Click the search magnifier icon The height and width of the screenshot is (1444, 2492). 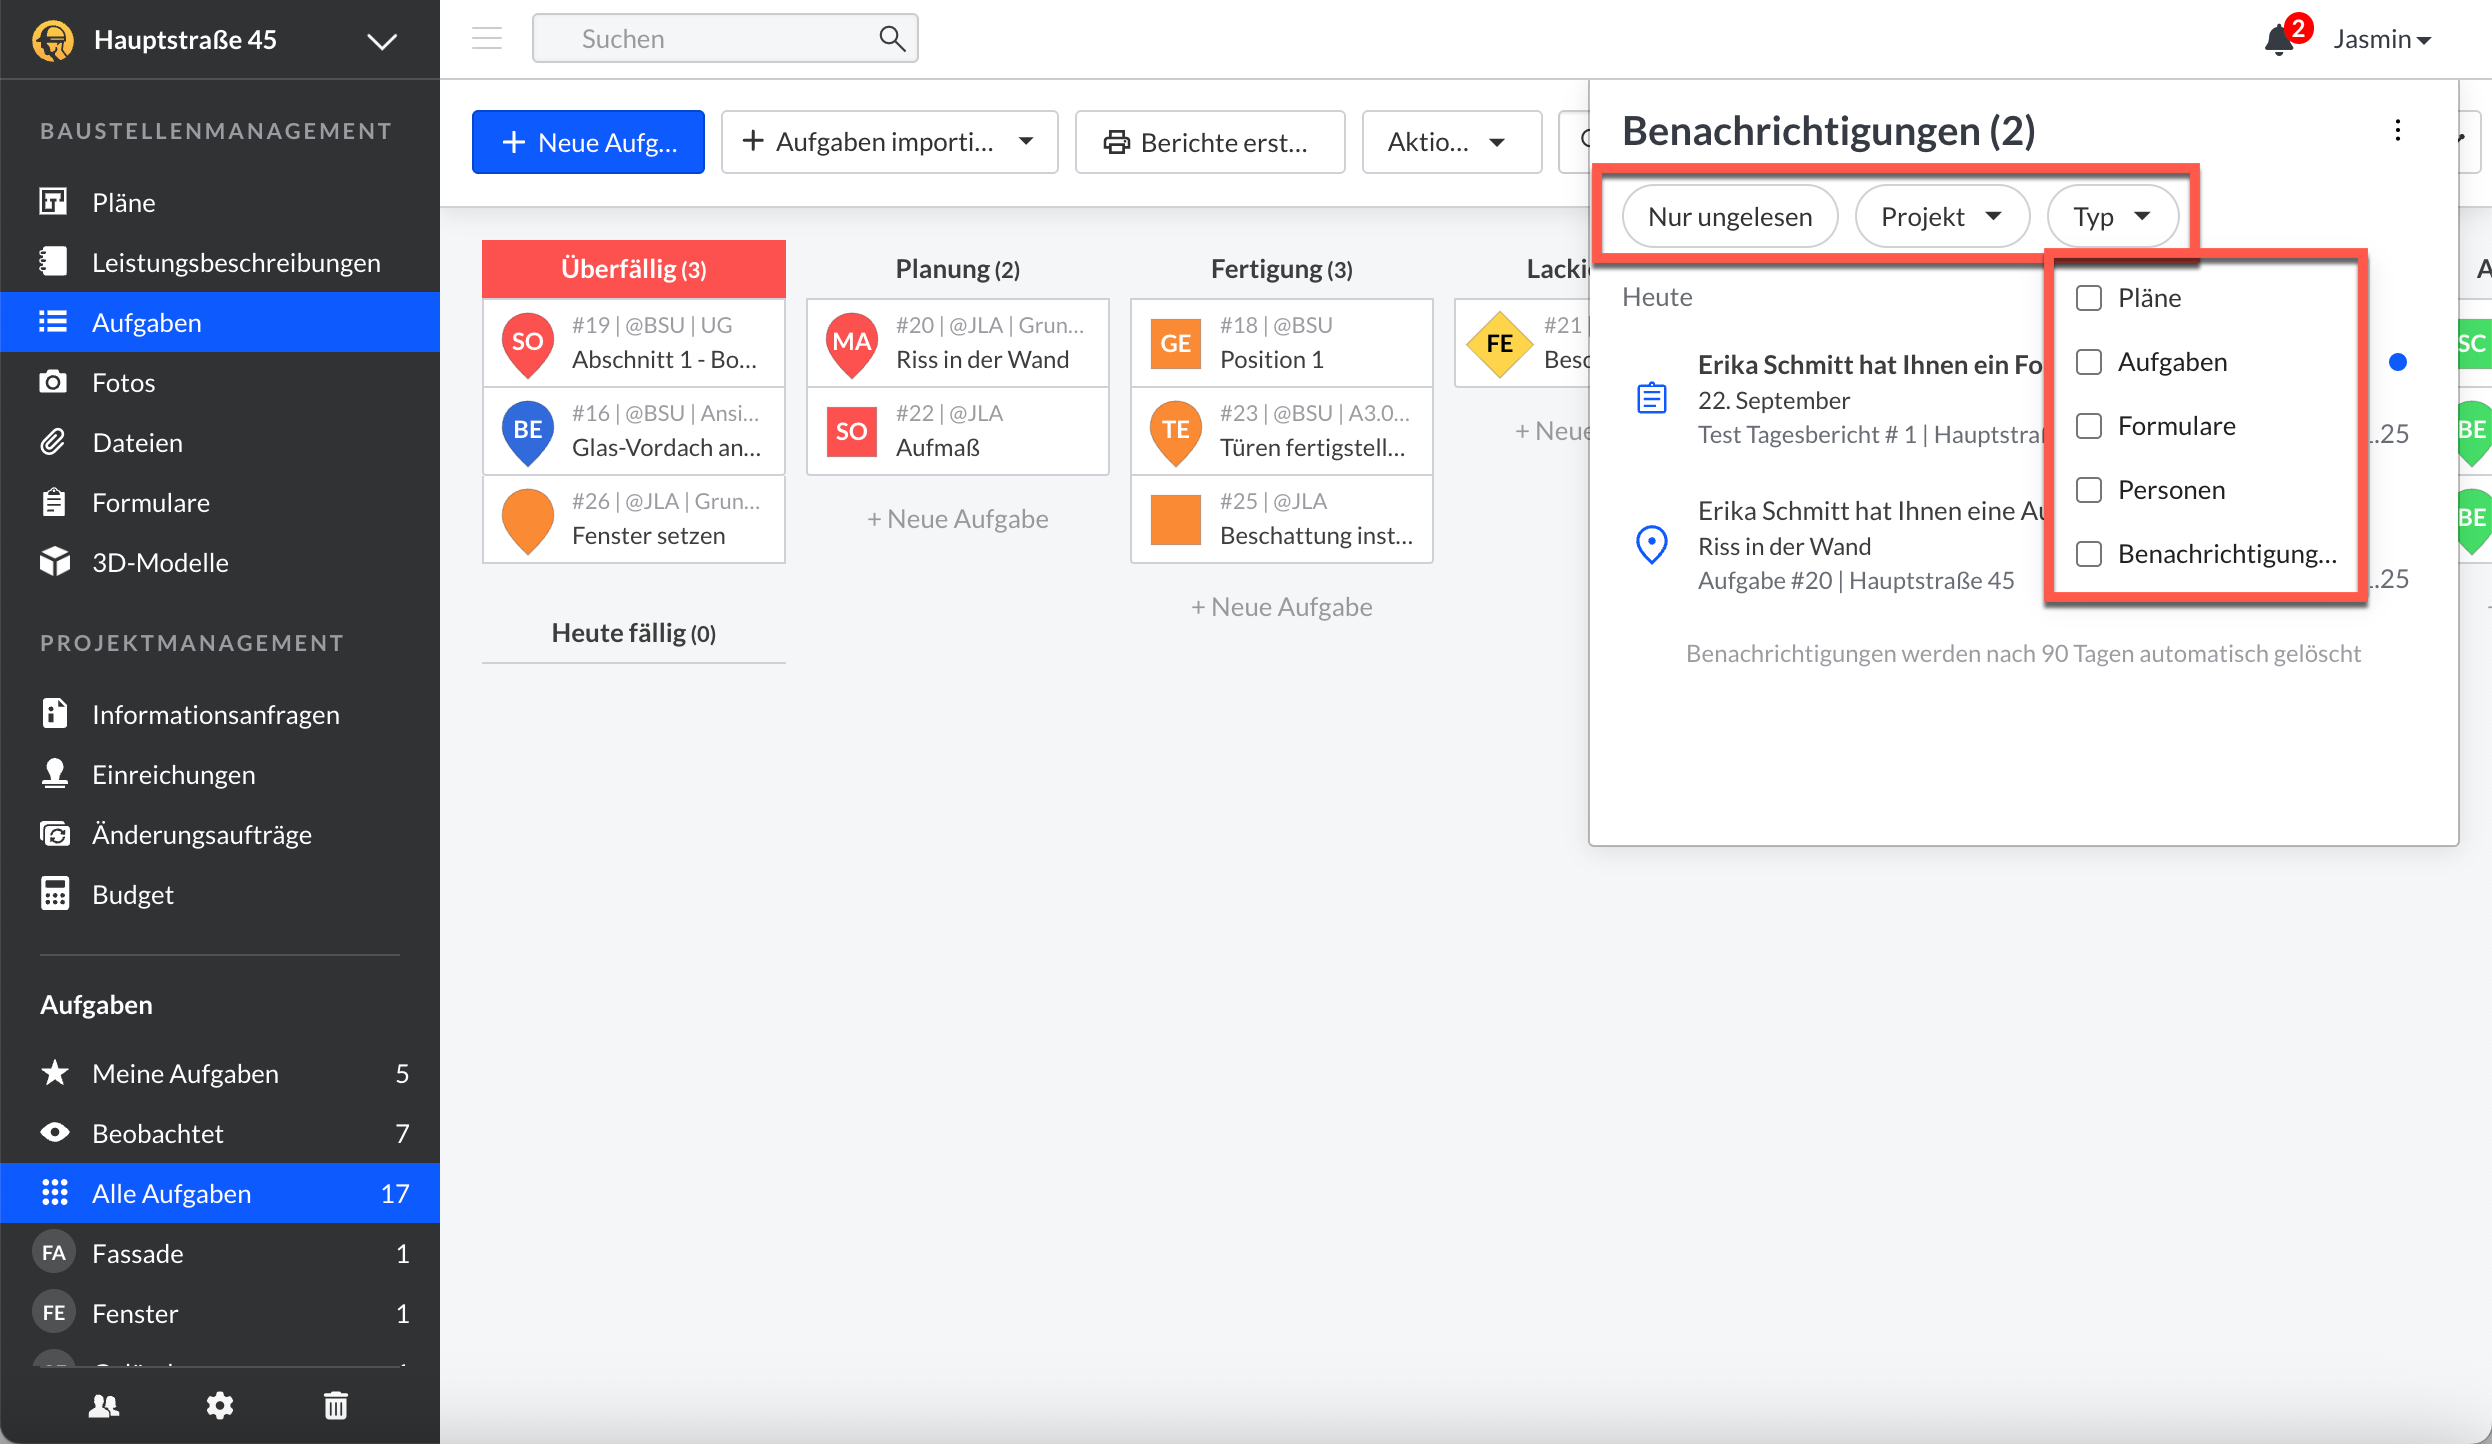891,39
